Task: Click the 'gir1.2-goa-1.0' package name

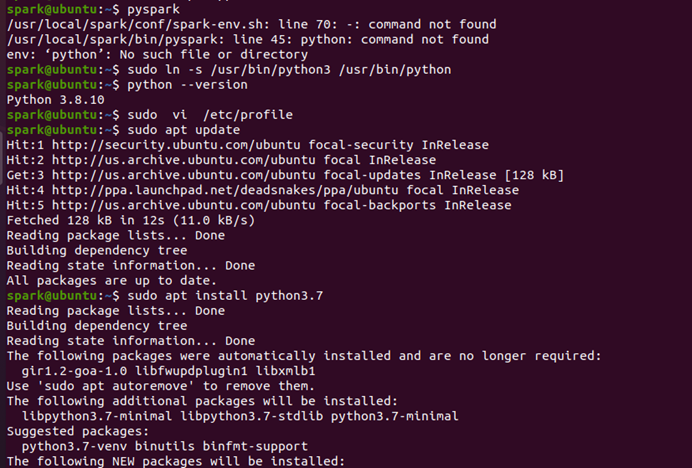Action: coord(74,371)
